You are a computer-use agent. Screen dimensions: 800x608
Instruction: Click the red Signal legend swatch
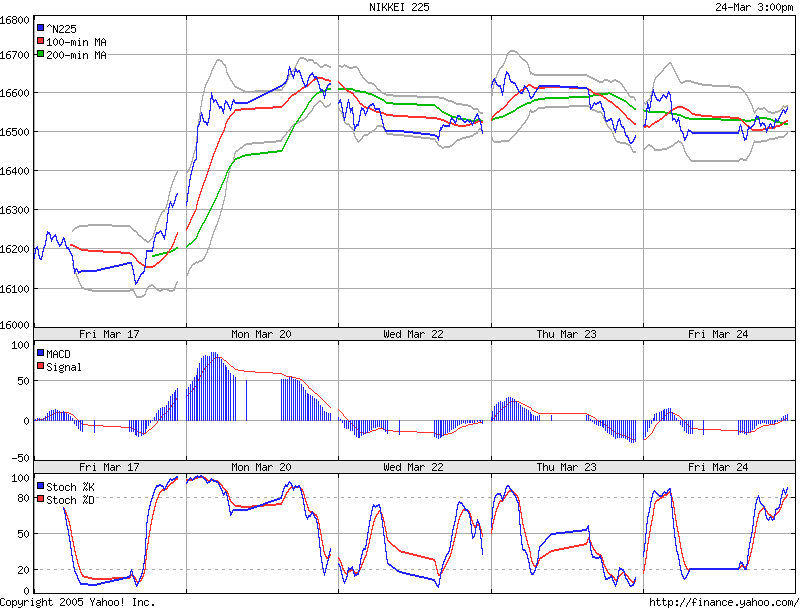tap(40, 366)
